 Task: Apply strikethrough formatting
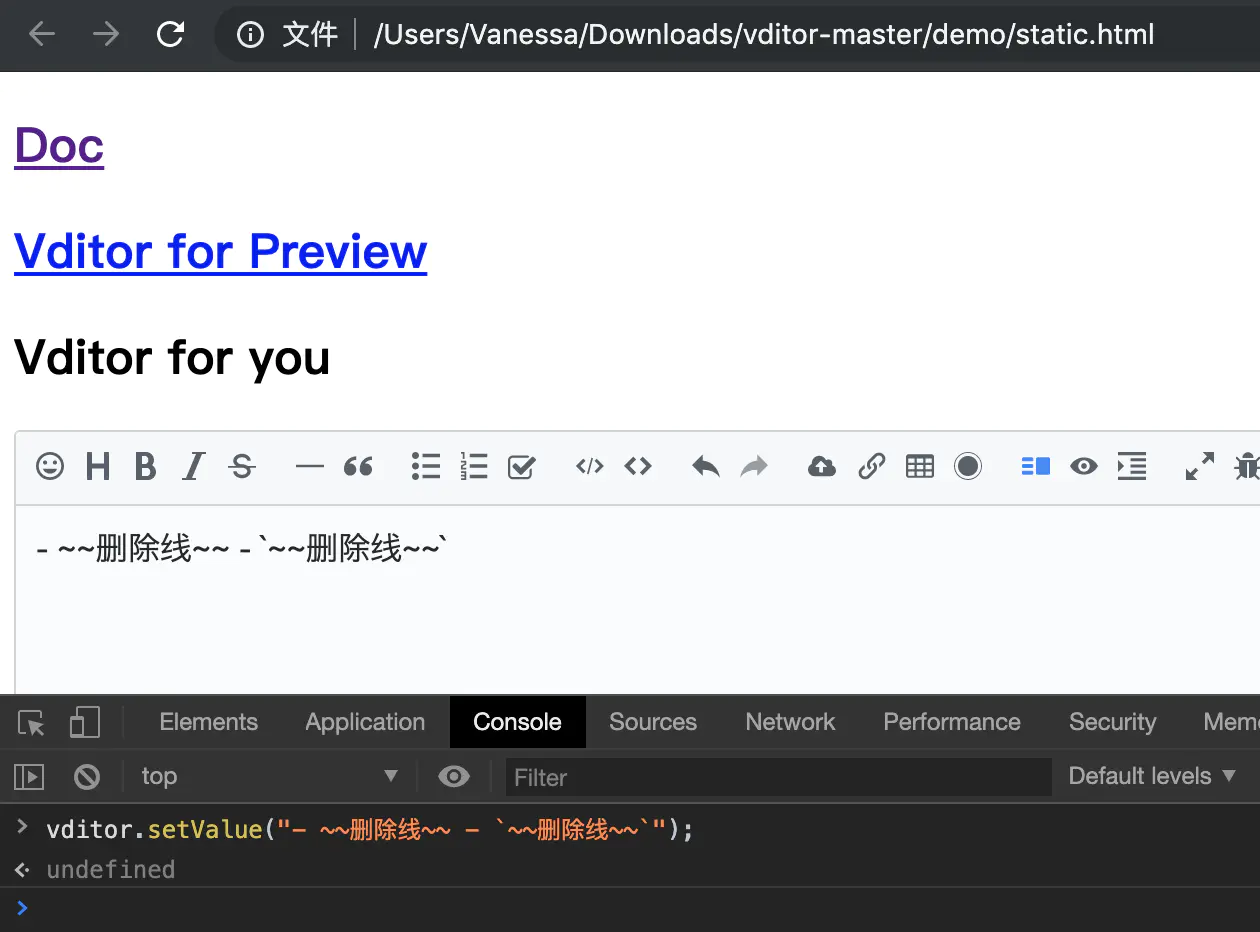coord(242,466)
